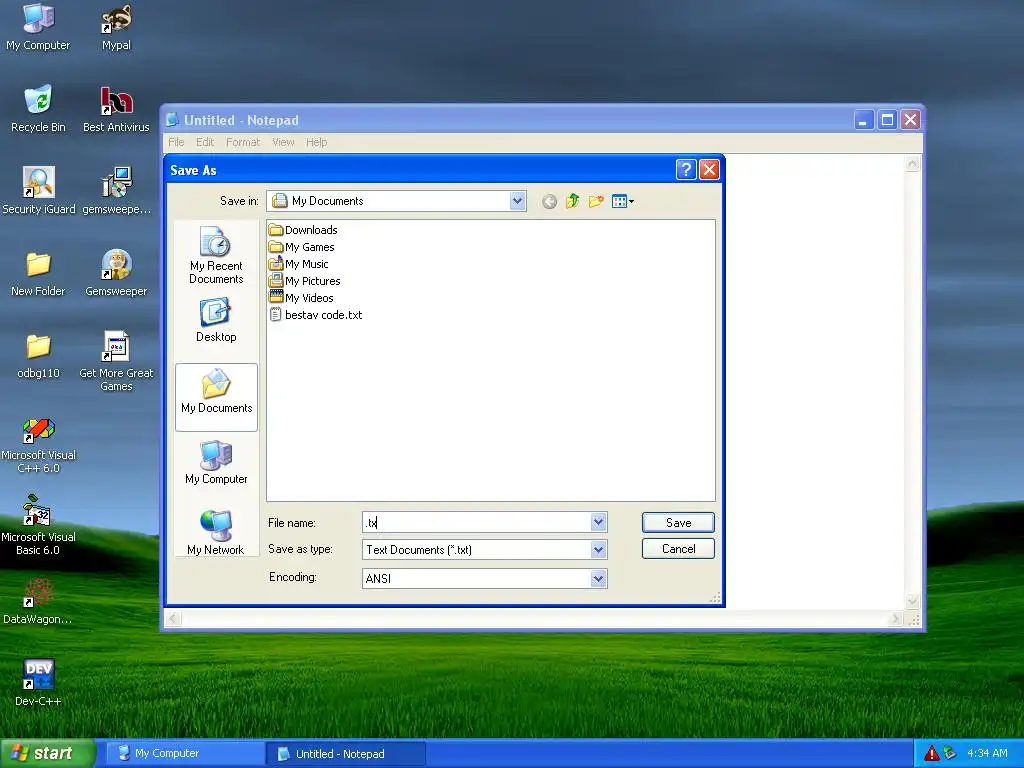Open the File menu in Notepad
Image resolution: width=1024 pixels, height=768 pixels.
coord(176,142)
